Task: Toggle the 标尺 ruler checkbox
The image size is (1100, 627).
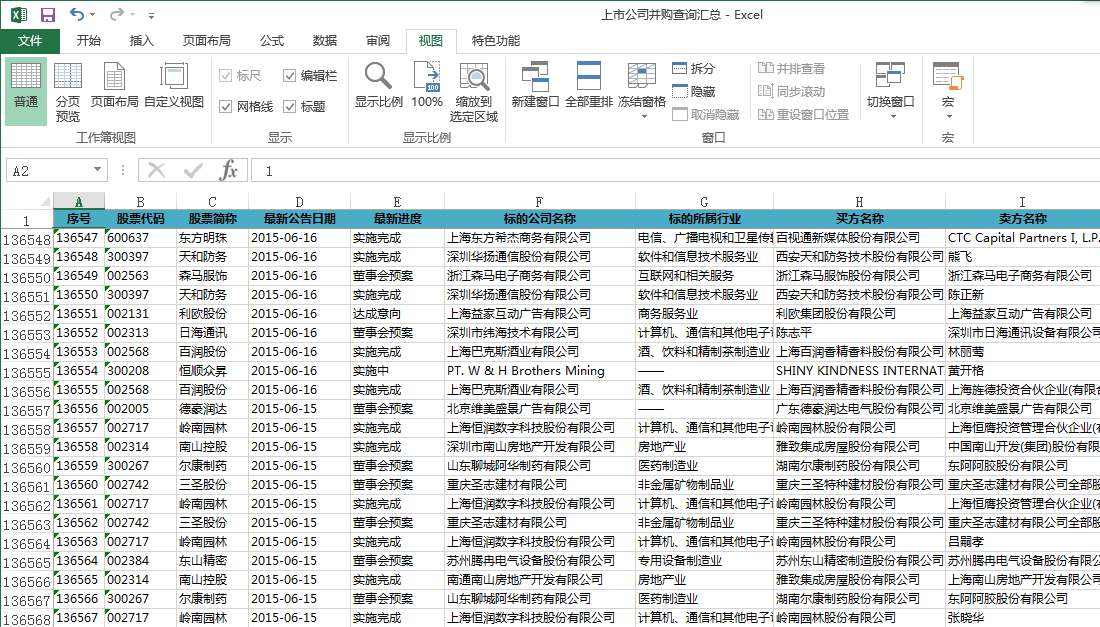Action: pos(226,76)
